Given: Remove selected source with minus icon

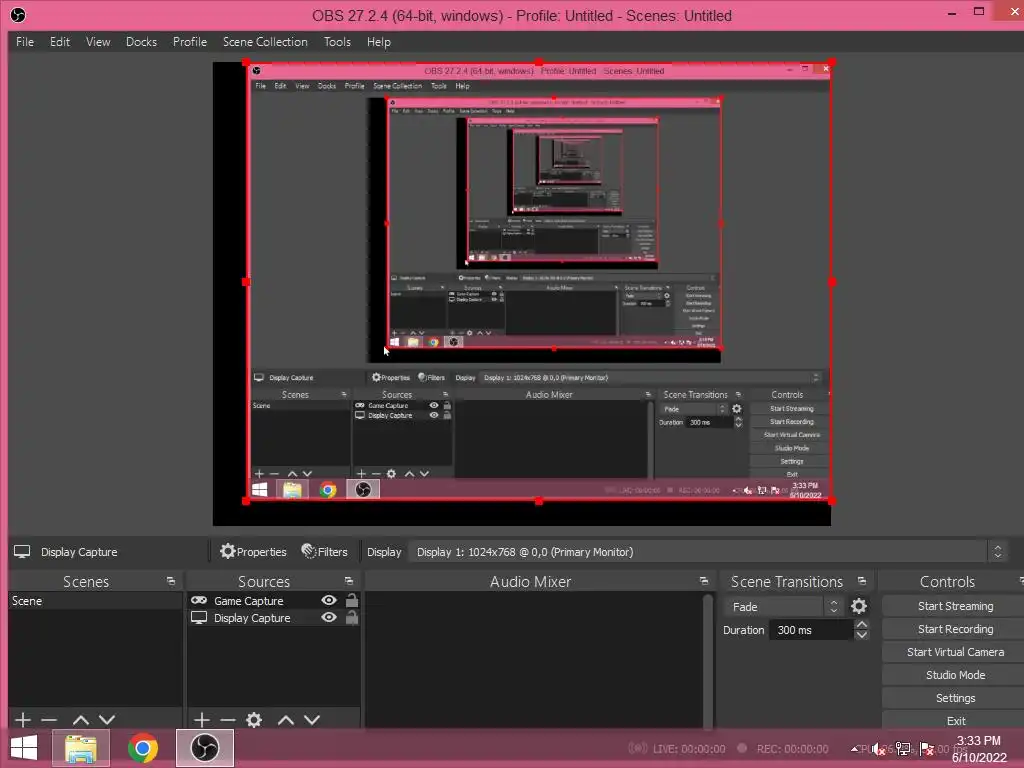Looking at the screenshot, I should (227, 720).
